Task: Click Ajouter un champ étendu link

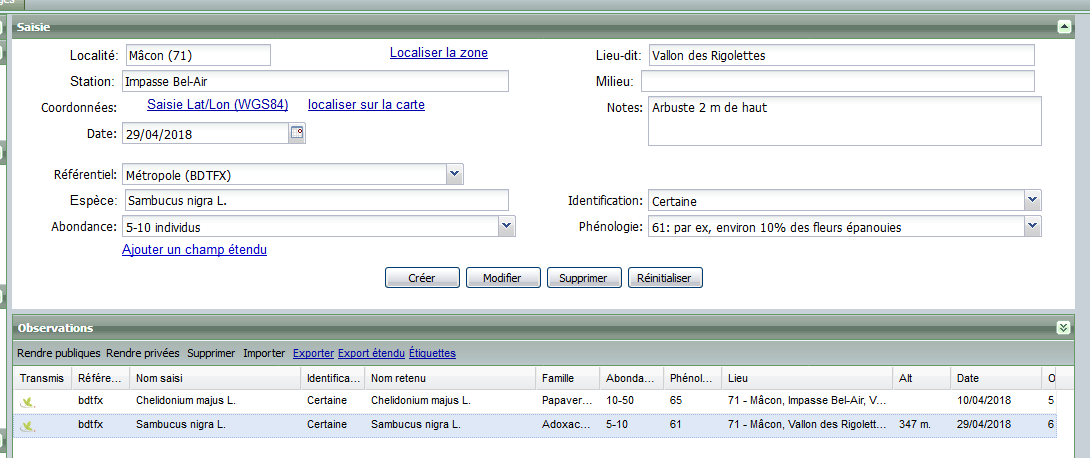Action: coord(194,250)
